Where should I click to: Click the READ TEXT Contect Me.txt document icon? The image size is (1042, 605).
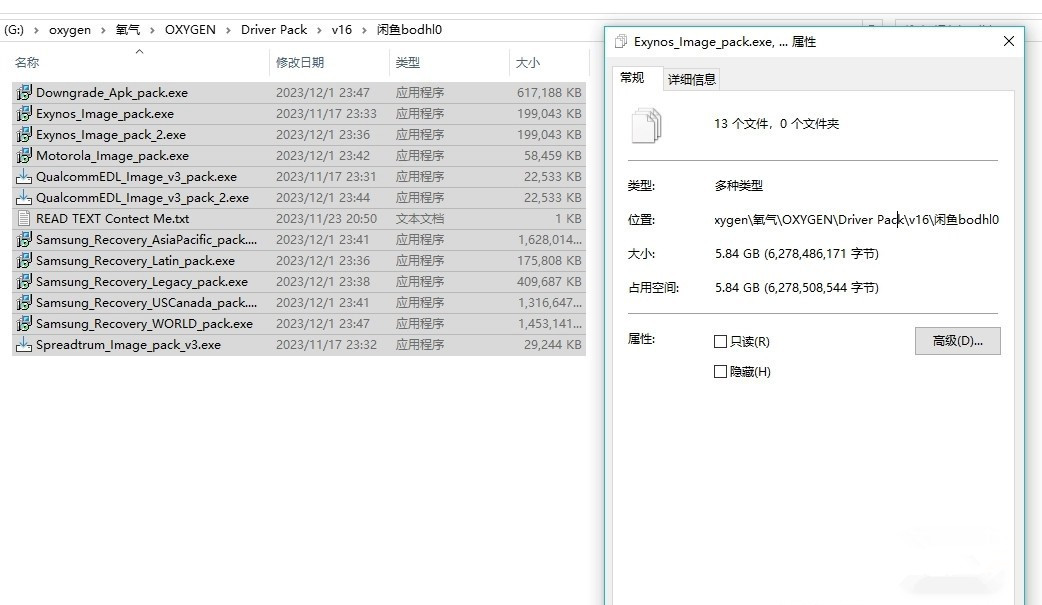24,219
